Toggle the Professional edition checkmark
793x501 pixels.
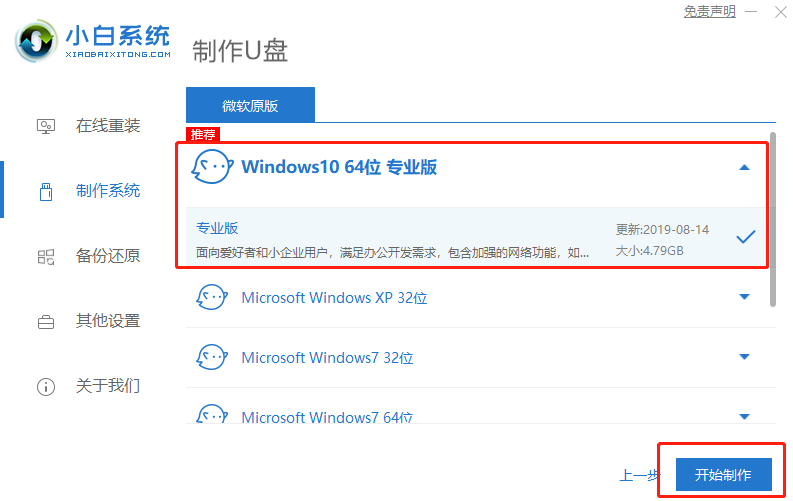pos(745,237)
